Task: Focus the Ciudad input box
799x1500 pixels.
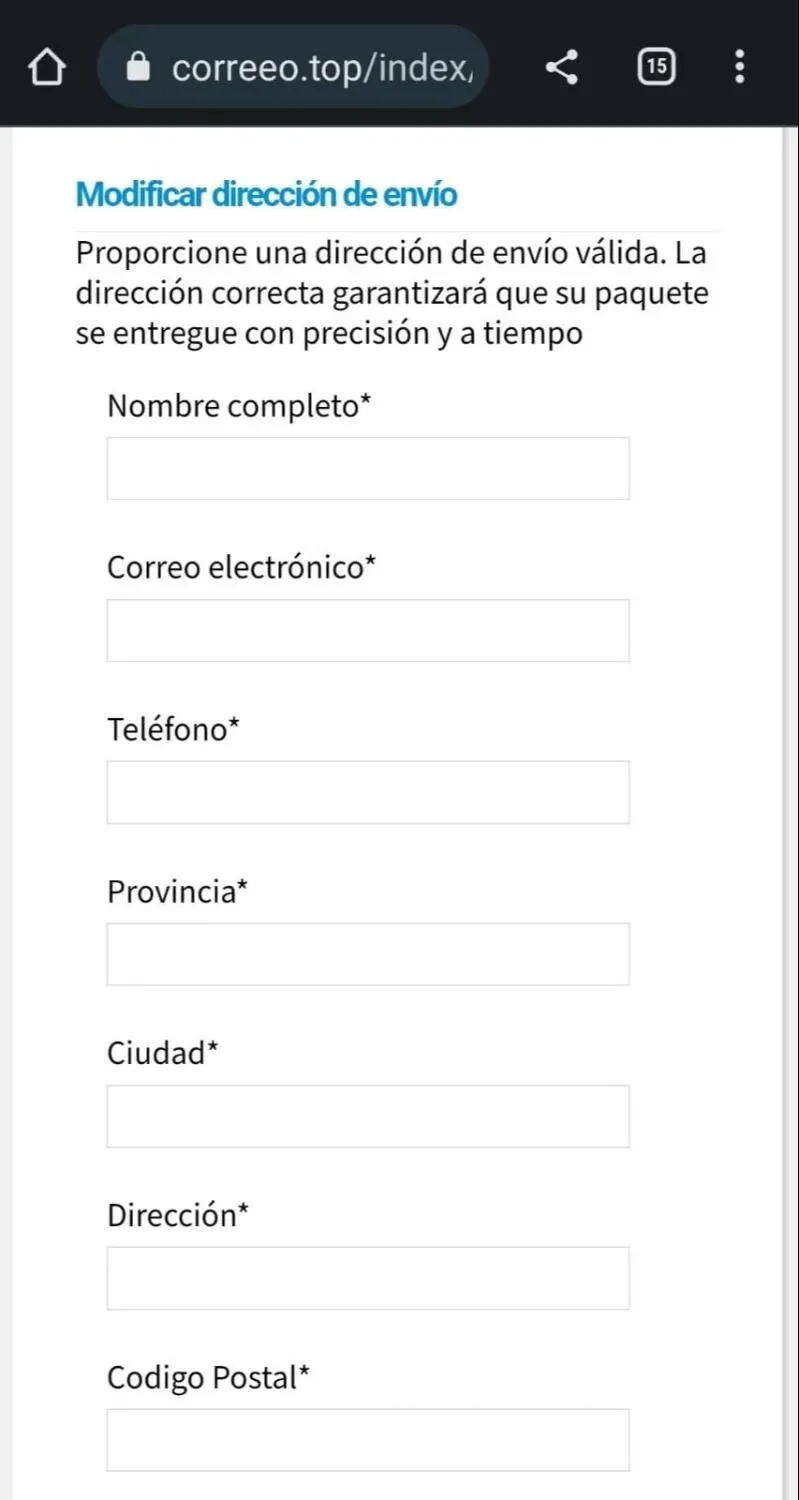Action: click(x=368, y=1116)
